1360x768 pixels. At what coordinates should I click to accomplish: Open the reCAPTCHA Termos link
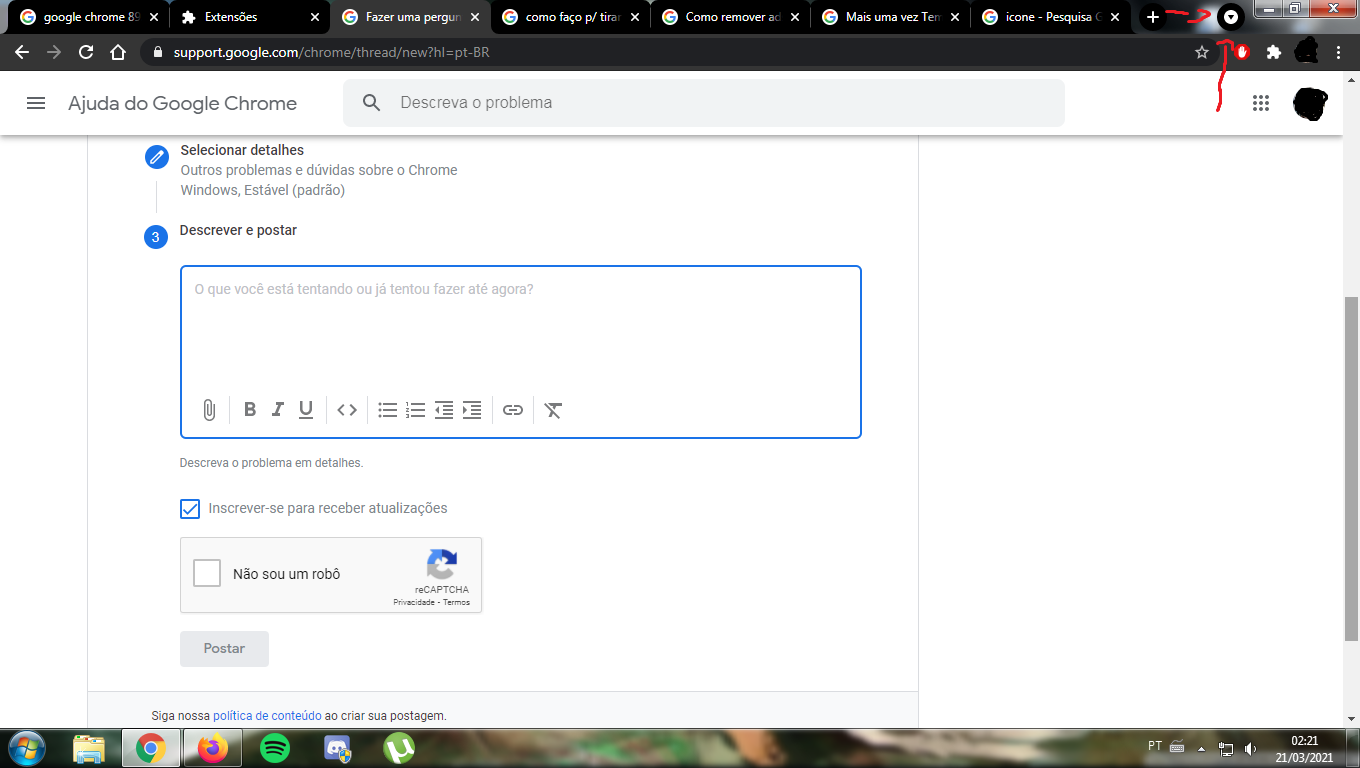coord(456,602)
